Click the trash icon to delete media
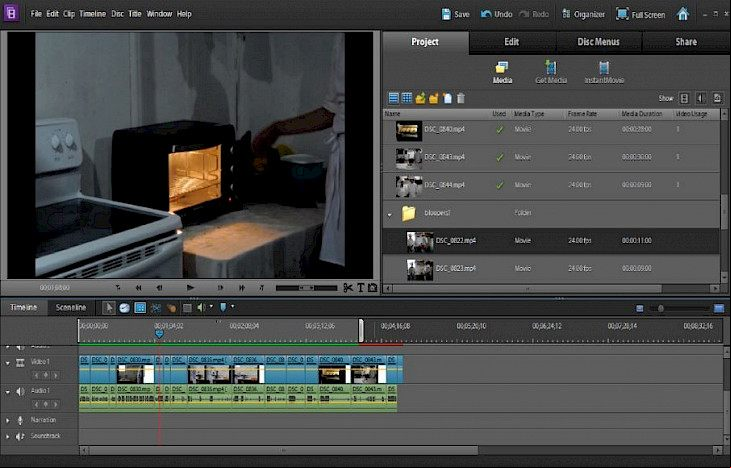This screenshot has height=468, width=731. click(x=461, y=98)
